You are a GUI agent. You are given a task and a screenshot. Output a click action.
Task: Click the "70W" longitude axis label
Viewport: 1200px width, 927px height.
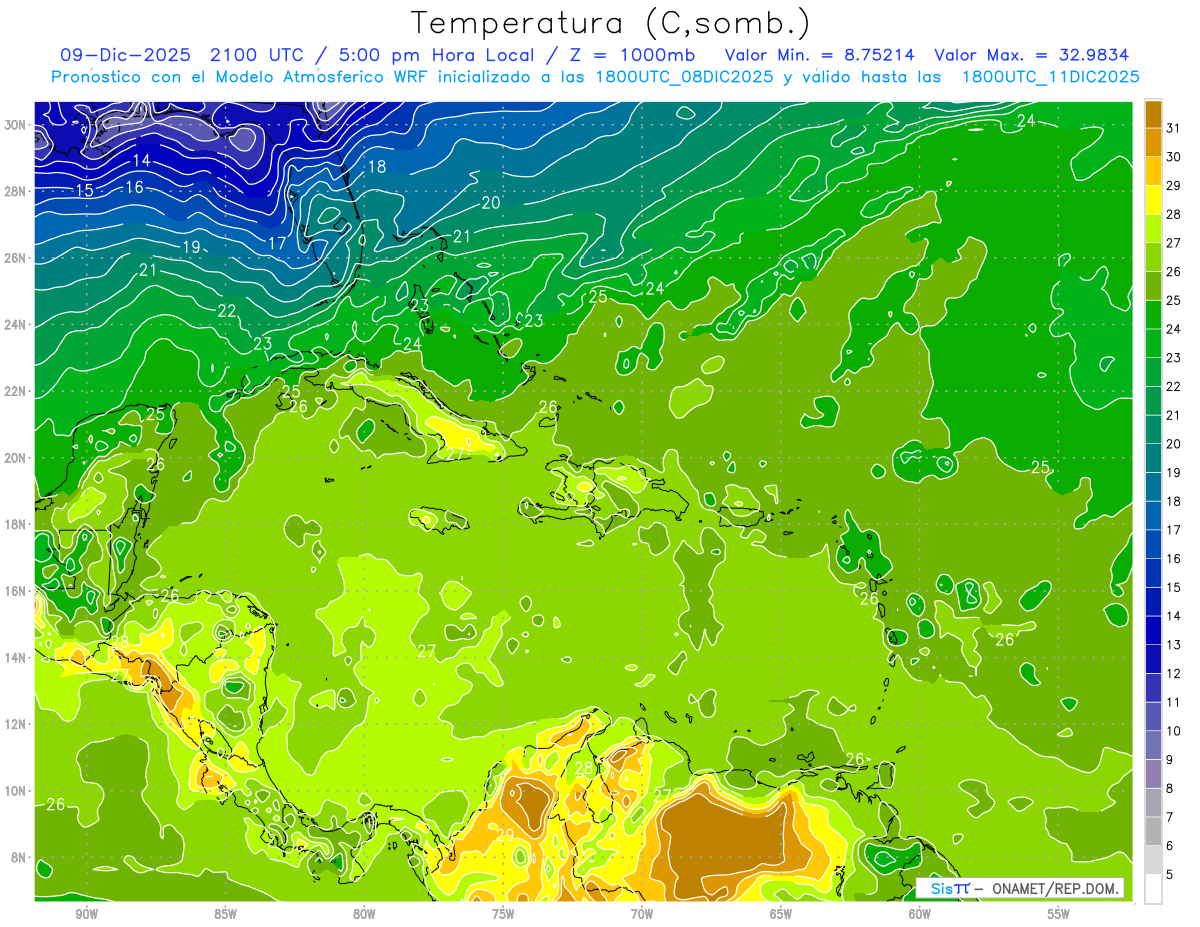(x=642, y=914)
